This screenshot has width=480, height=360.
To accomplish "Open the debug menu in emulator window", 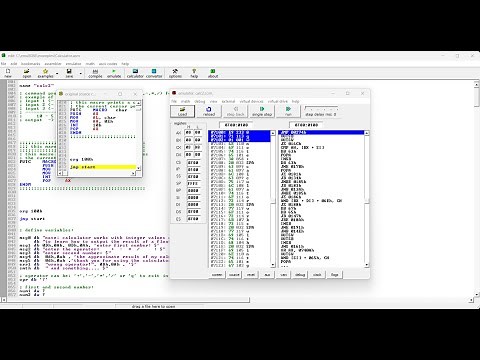I will pyautogui.click(x=200, y=101).
